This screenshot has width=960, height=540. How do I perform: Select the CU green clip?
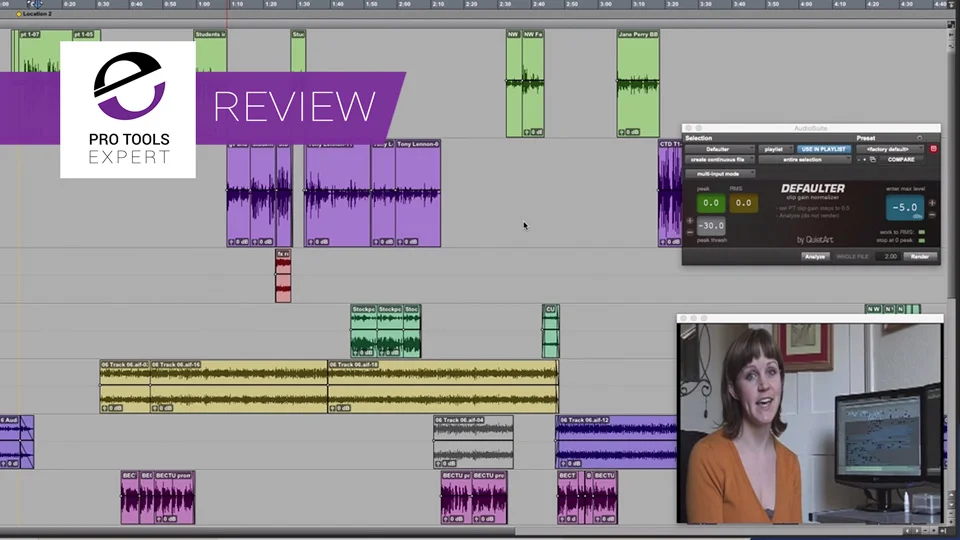coord(550,331)
